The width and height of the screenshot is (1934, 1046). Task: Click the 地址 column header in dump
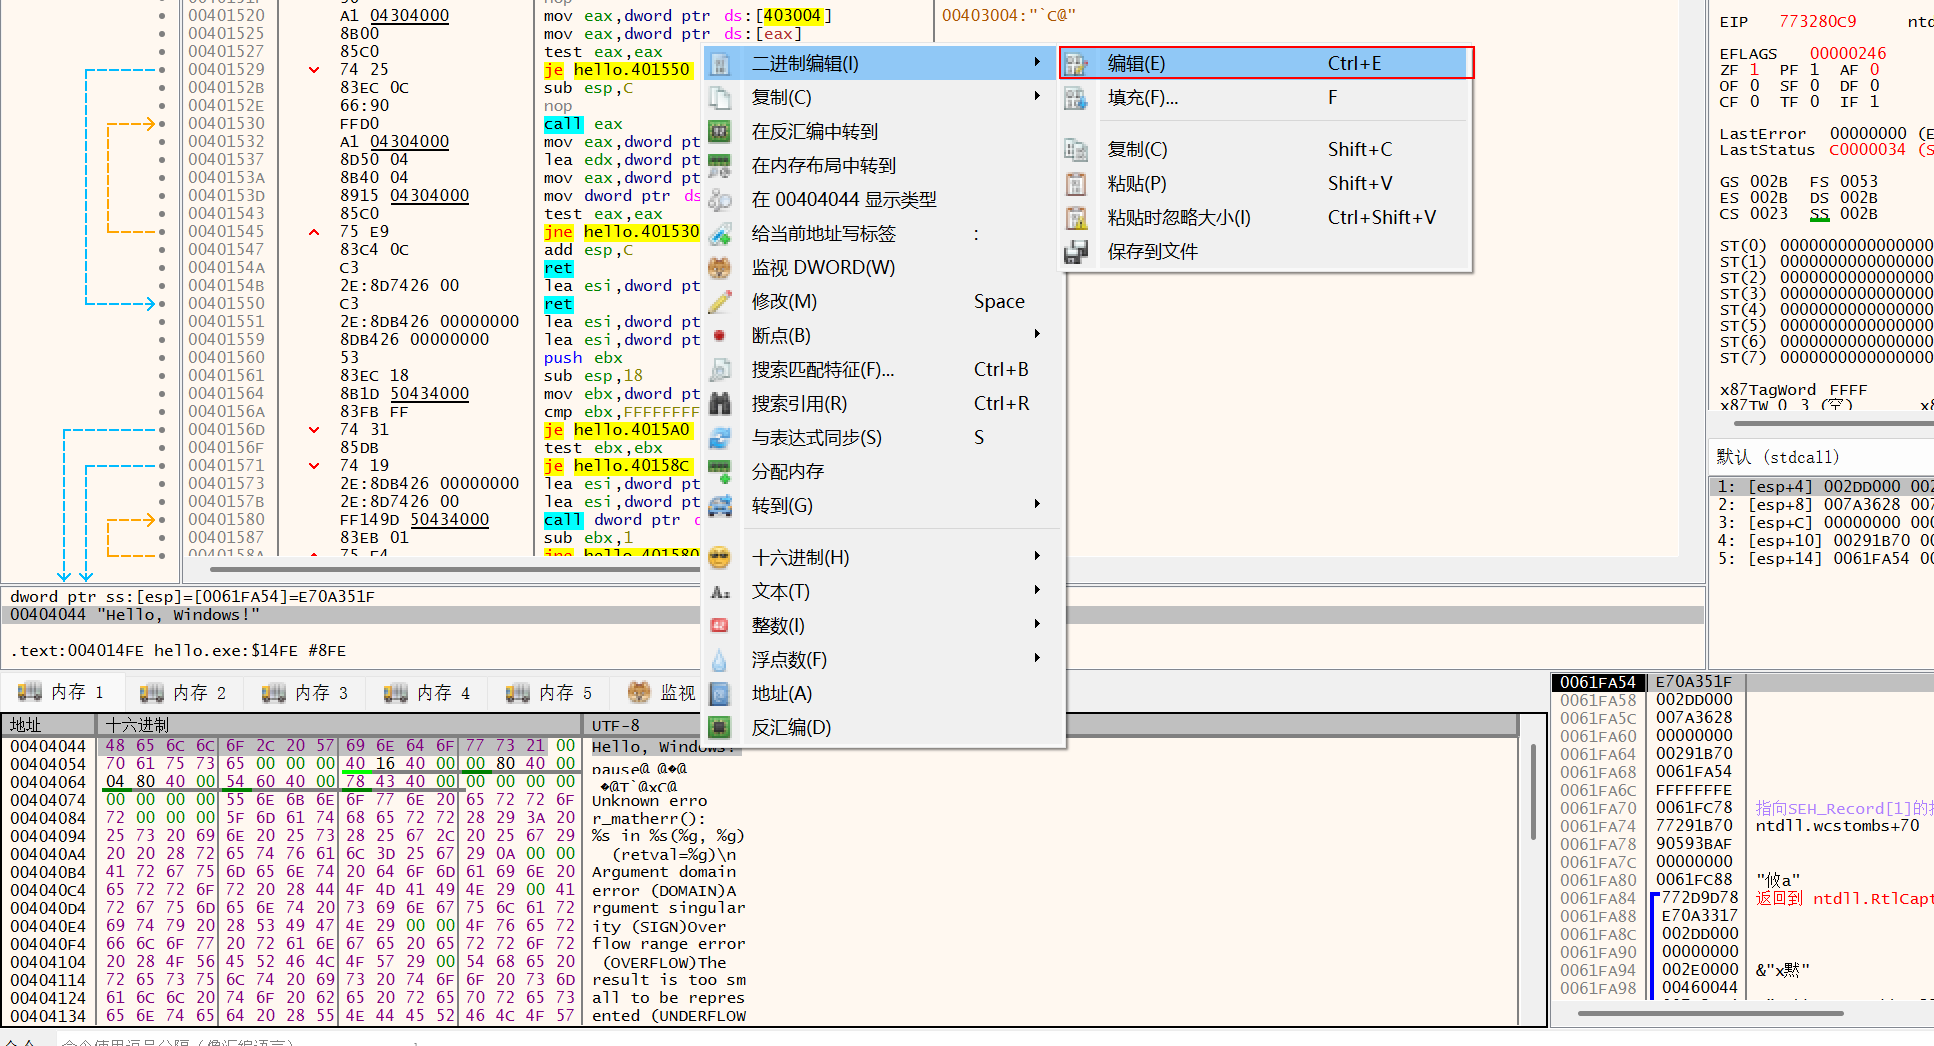click(x=49, y=725)
